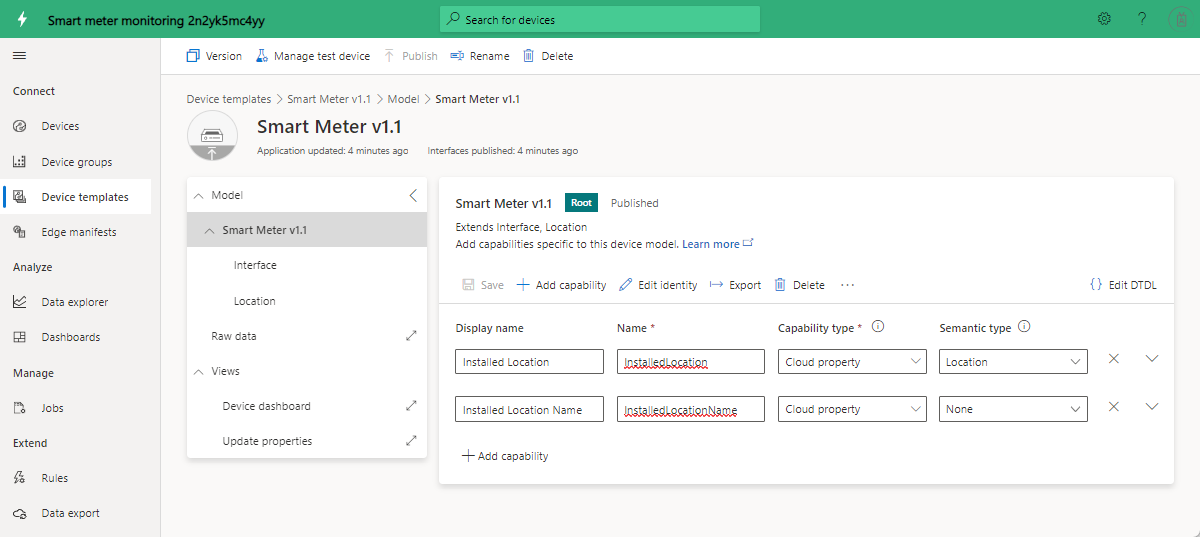Rename the device template
This screenshot has height=537, width=1200.
pos(480,56)
